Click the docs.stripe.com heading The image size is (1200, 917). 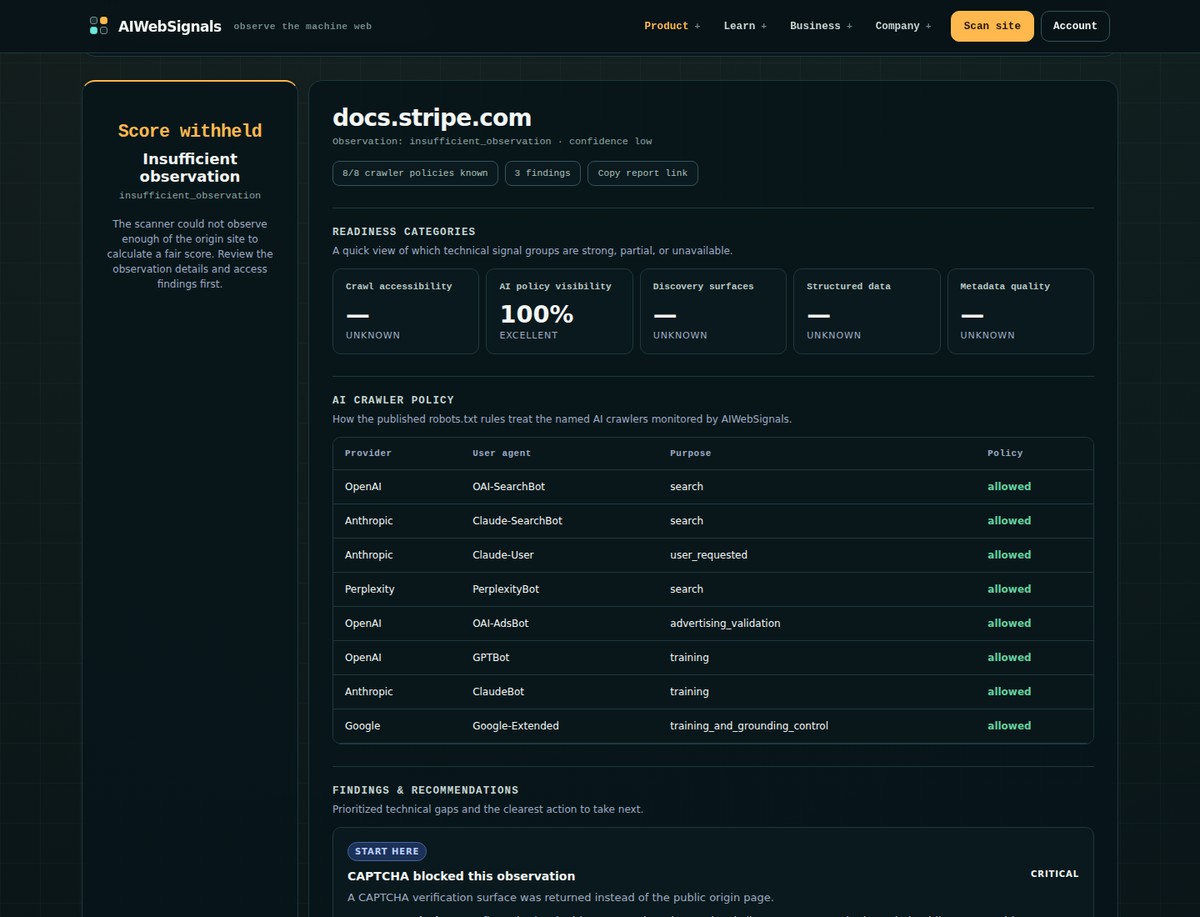[x=432, y=117]
